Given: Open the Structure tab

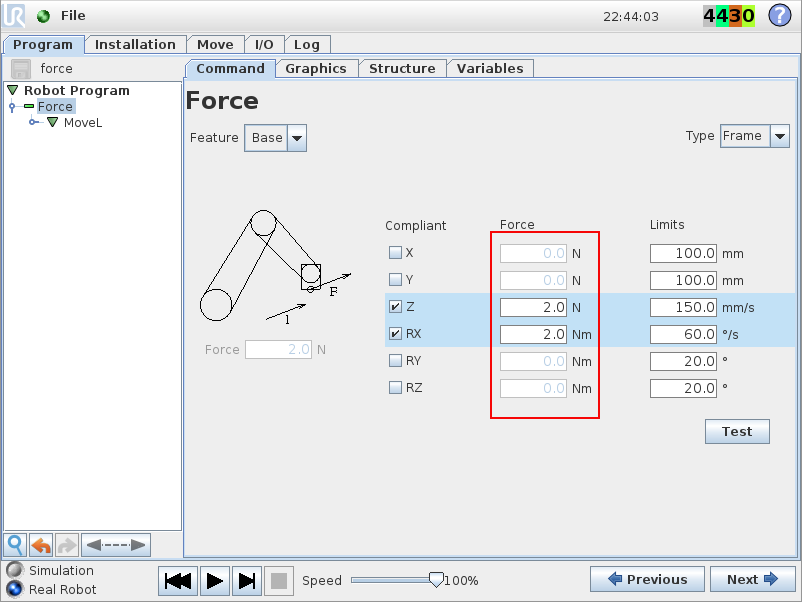Looking at the screenshot, I should (x=403, y=69).
